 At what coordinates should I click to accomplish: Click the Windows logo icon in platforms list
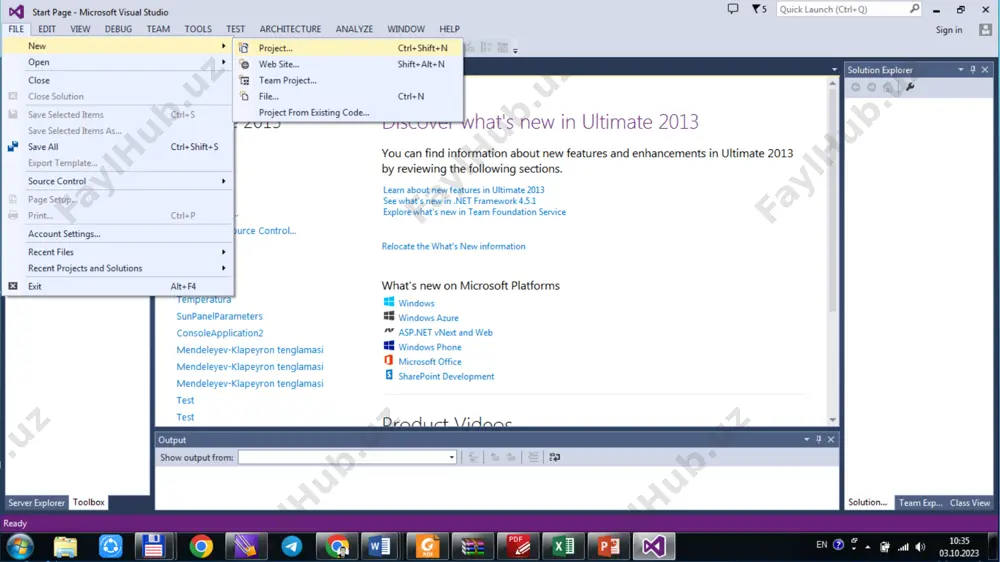tap(388, 302)
